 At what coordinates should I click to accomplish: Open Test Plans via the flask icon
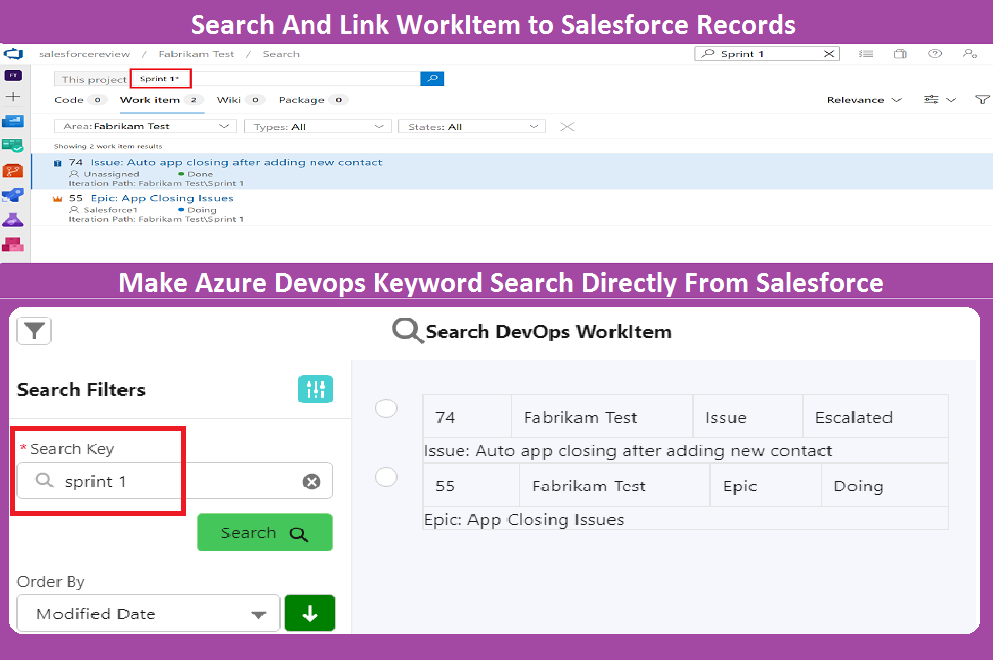[13, 220]
